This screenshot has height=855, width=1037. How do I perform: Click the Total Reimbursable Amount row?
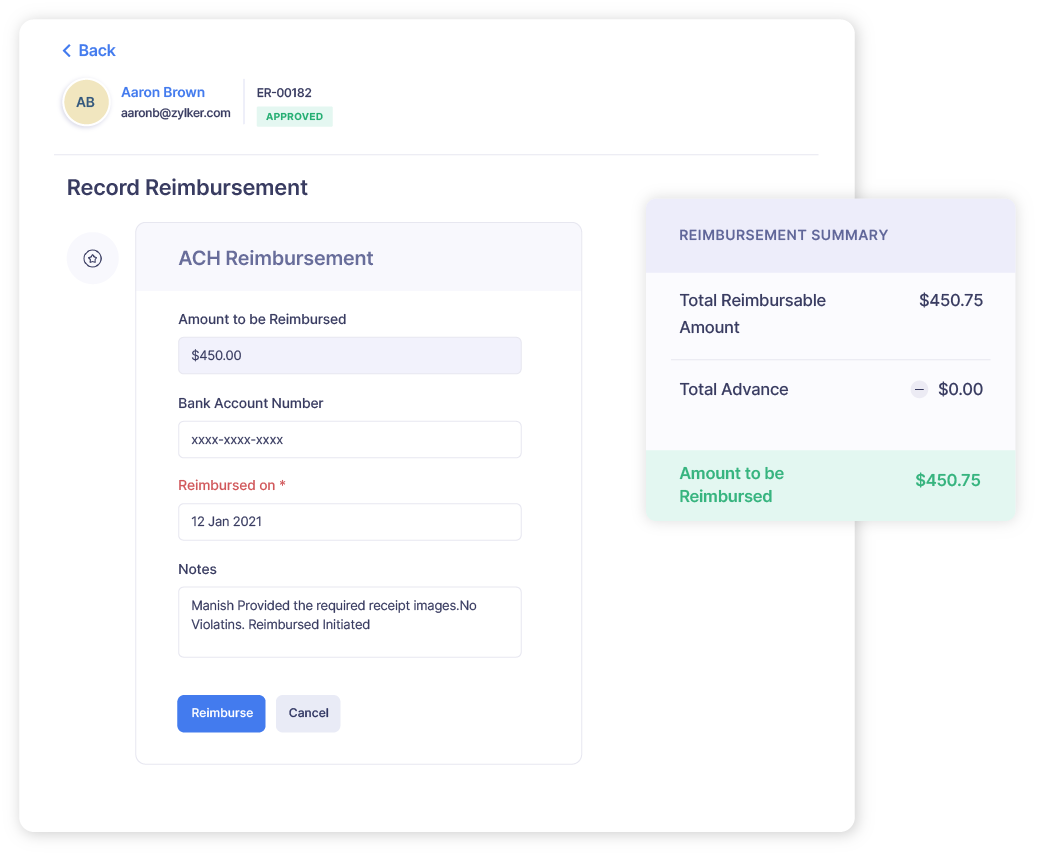coord(830,313)
